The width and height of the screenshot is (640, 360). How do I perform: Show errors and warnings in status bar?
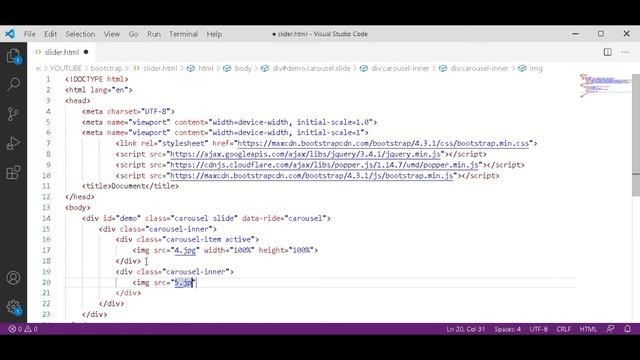coord(23,329)
